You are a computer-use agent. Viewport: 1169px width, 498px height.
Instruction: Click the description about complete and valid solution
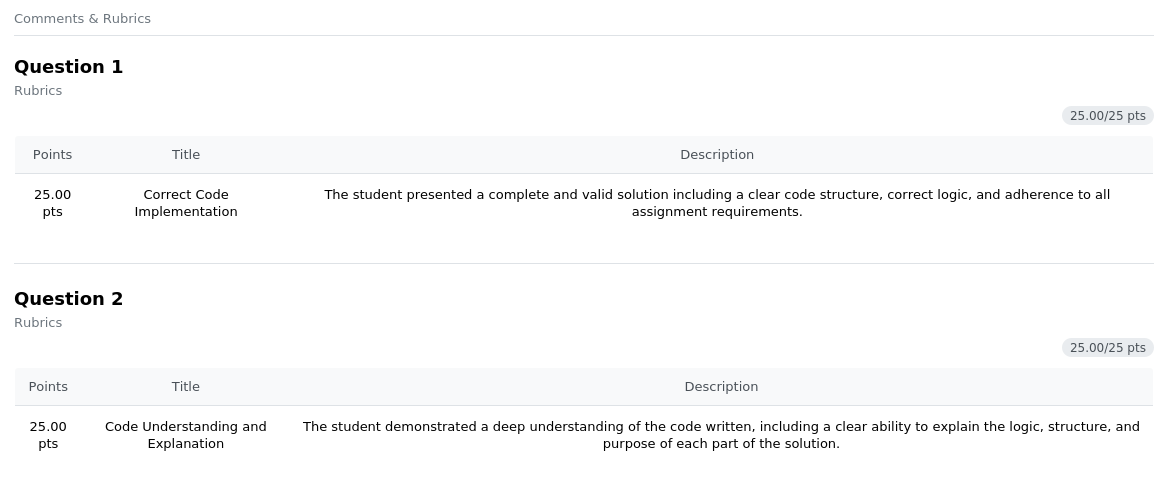point(717,203)
